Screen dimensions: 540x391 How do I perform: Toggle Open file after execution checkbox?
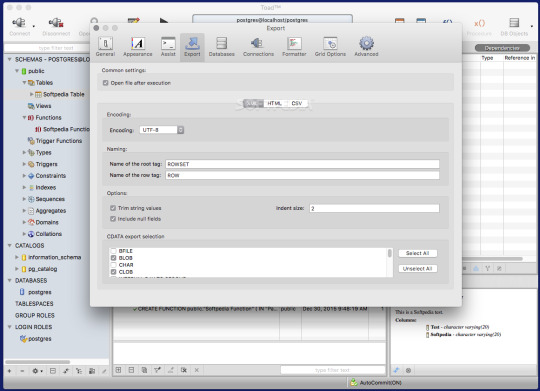point(106,83)
